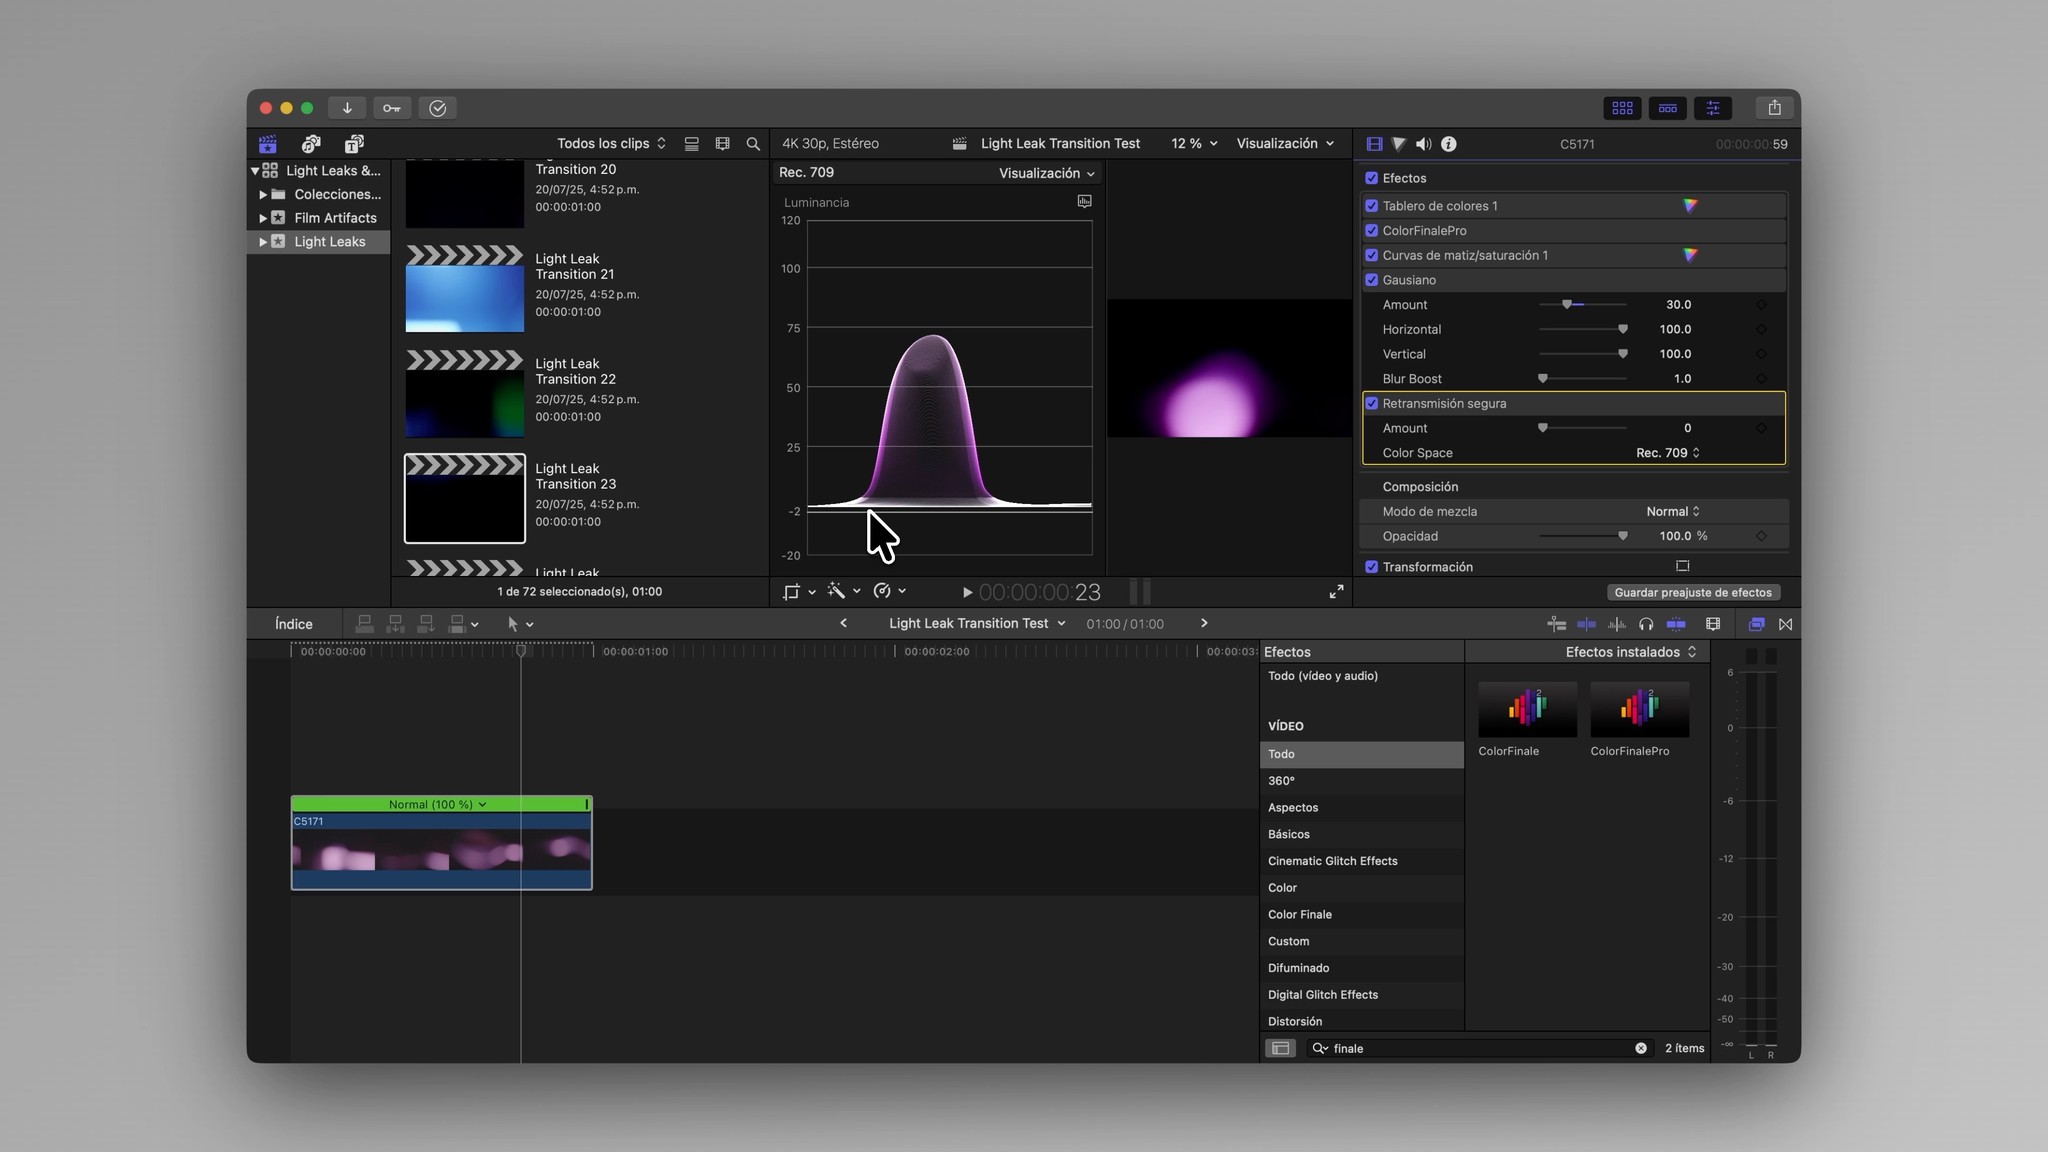This screenshot has width=2048, height=1152.
Task: Click the browser search magnifier icon
Action: 753,144
